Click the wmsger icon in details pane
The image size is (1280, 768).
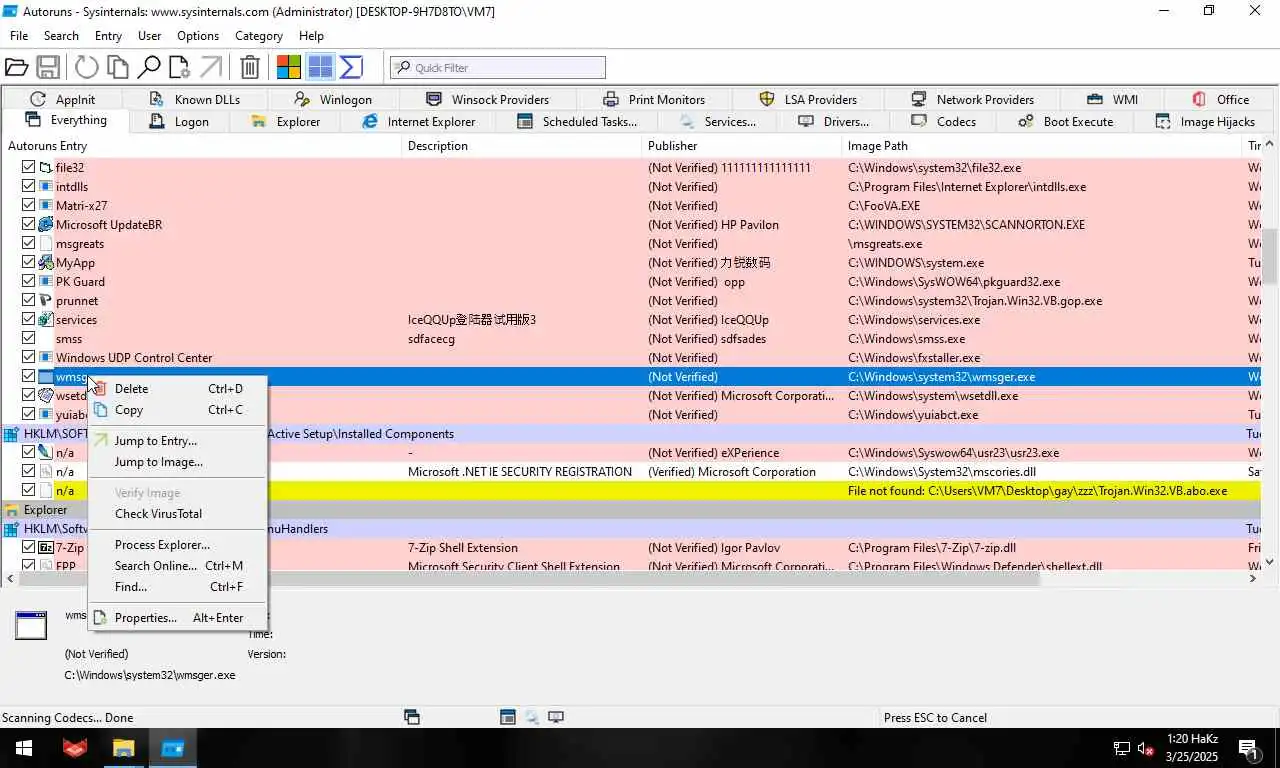coord(31,625)
